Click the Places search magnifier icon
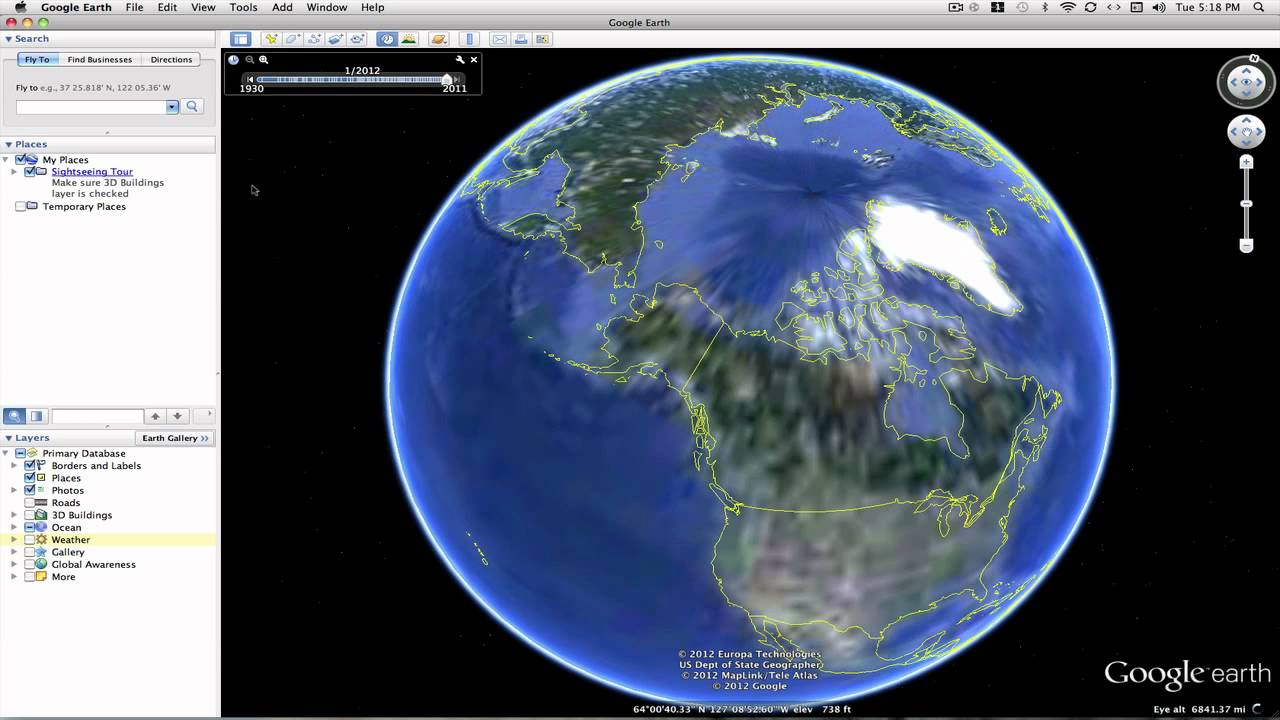1280x720 pixels. [14, 416]
